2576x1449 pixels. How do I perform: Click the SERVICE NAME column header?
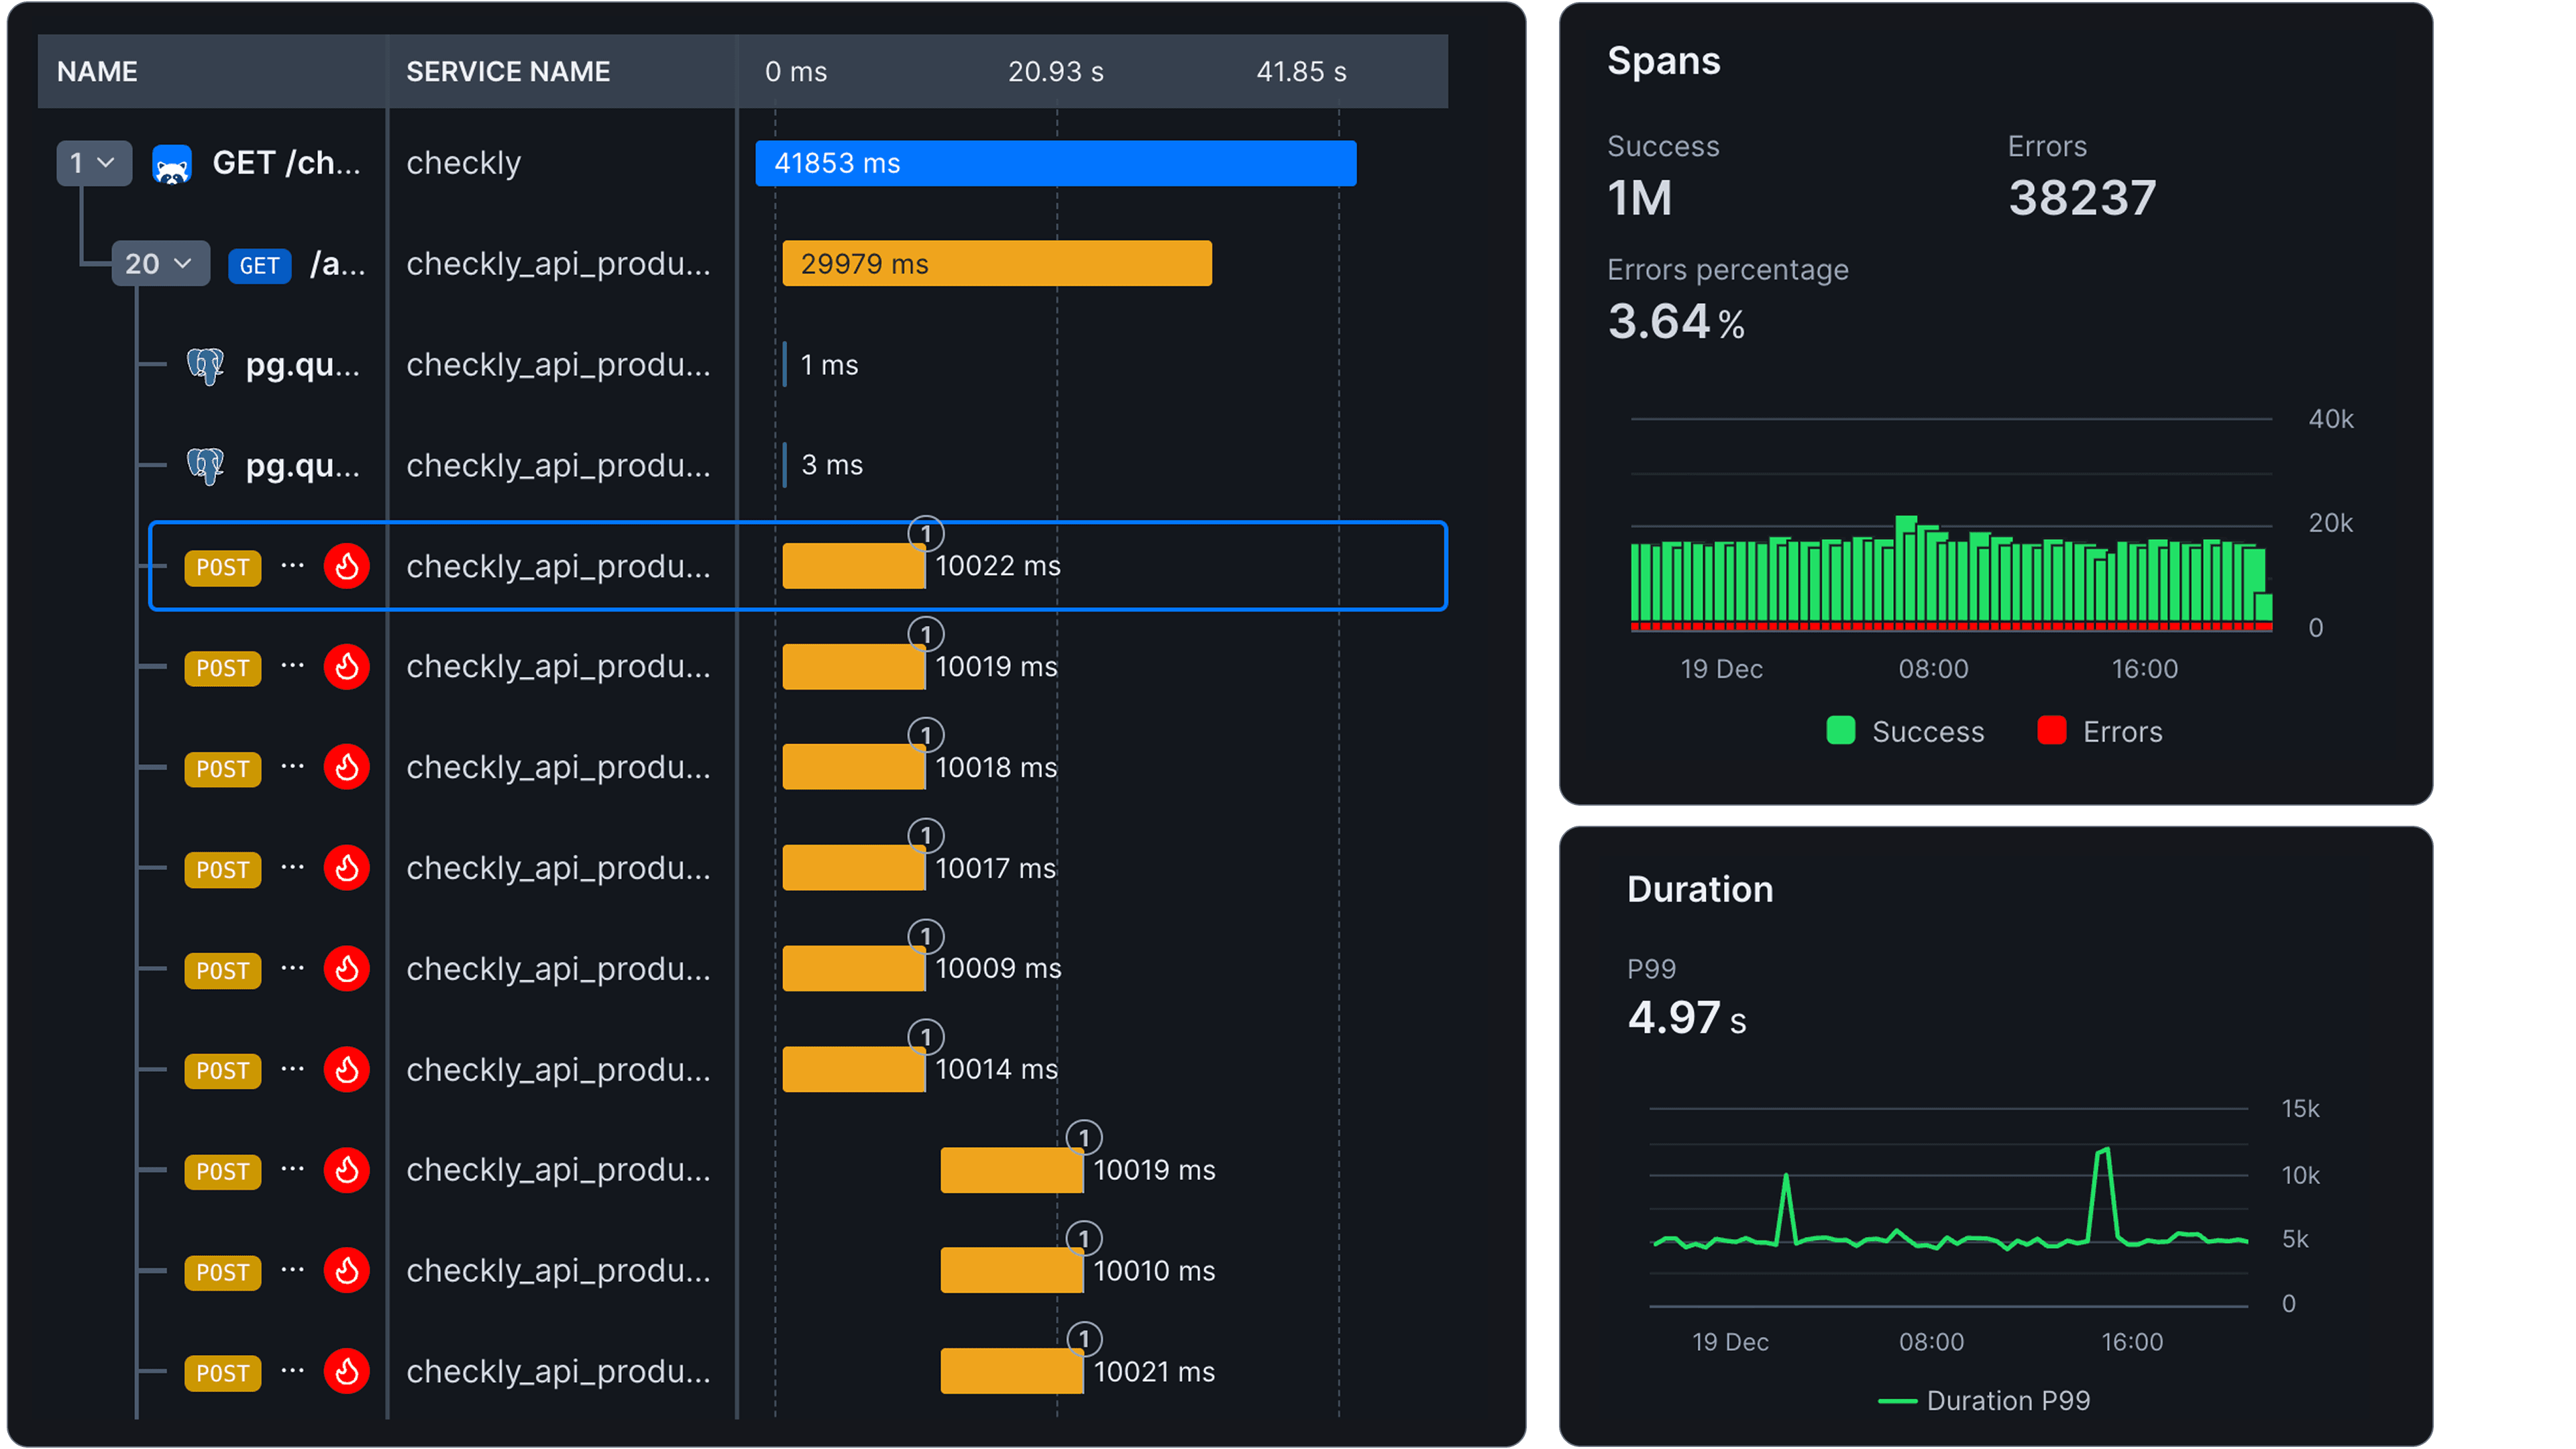(508, 72)
